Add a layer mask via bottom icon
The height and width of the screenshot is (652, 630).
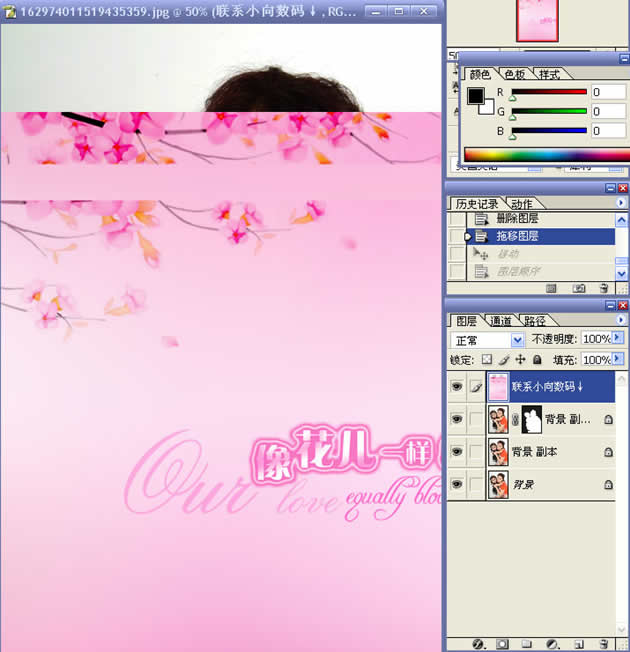coord(503,644)
